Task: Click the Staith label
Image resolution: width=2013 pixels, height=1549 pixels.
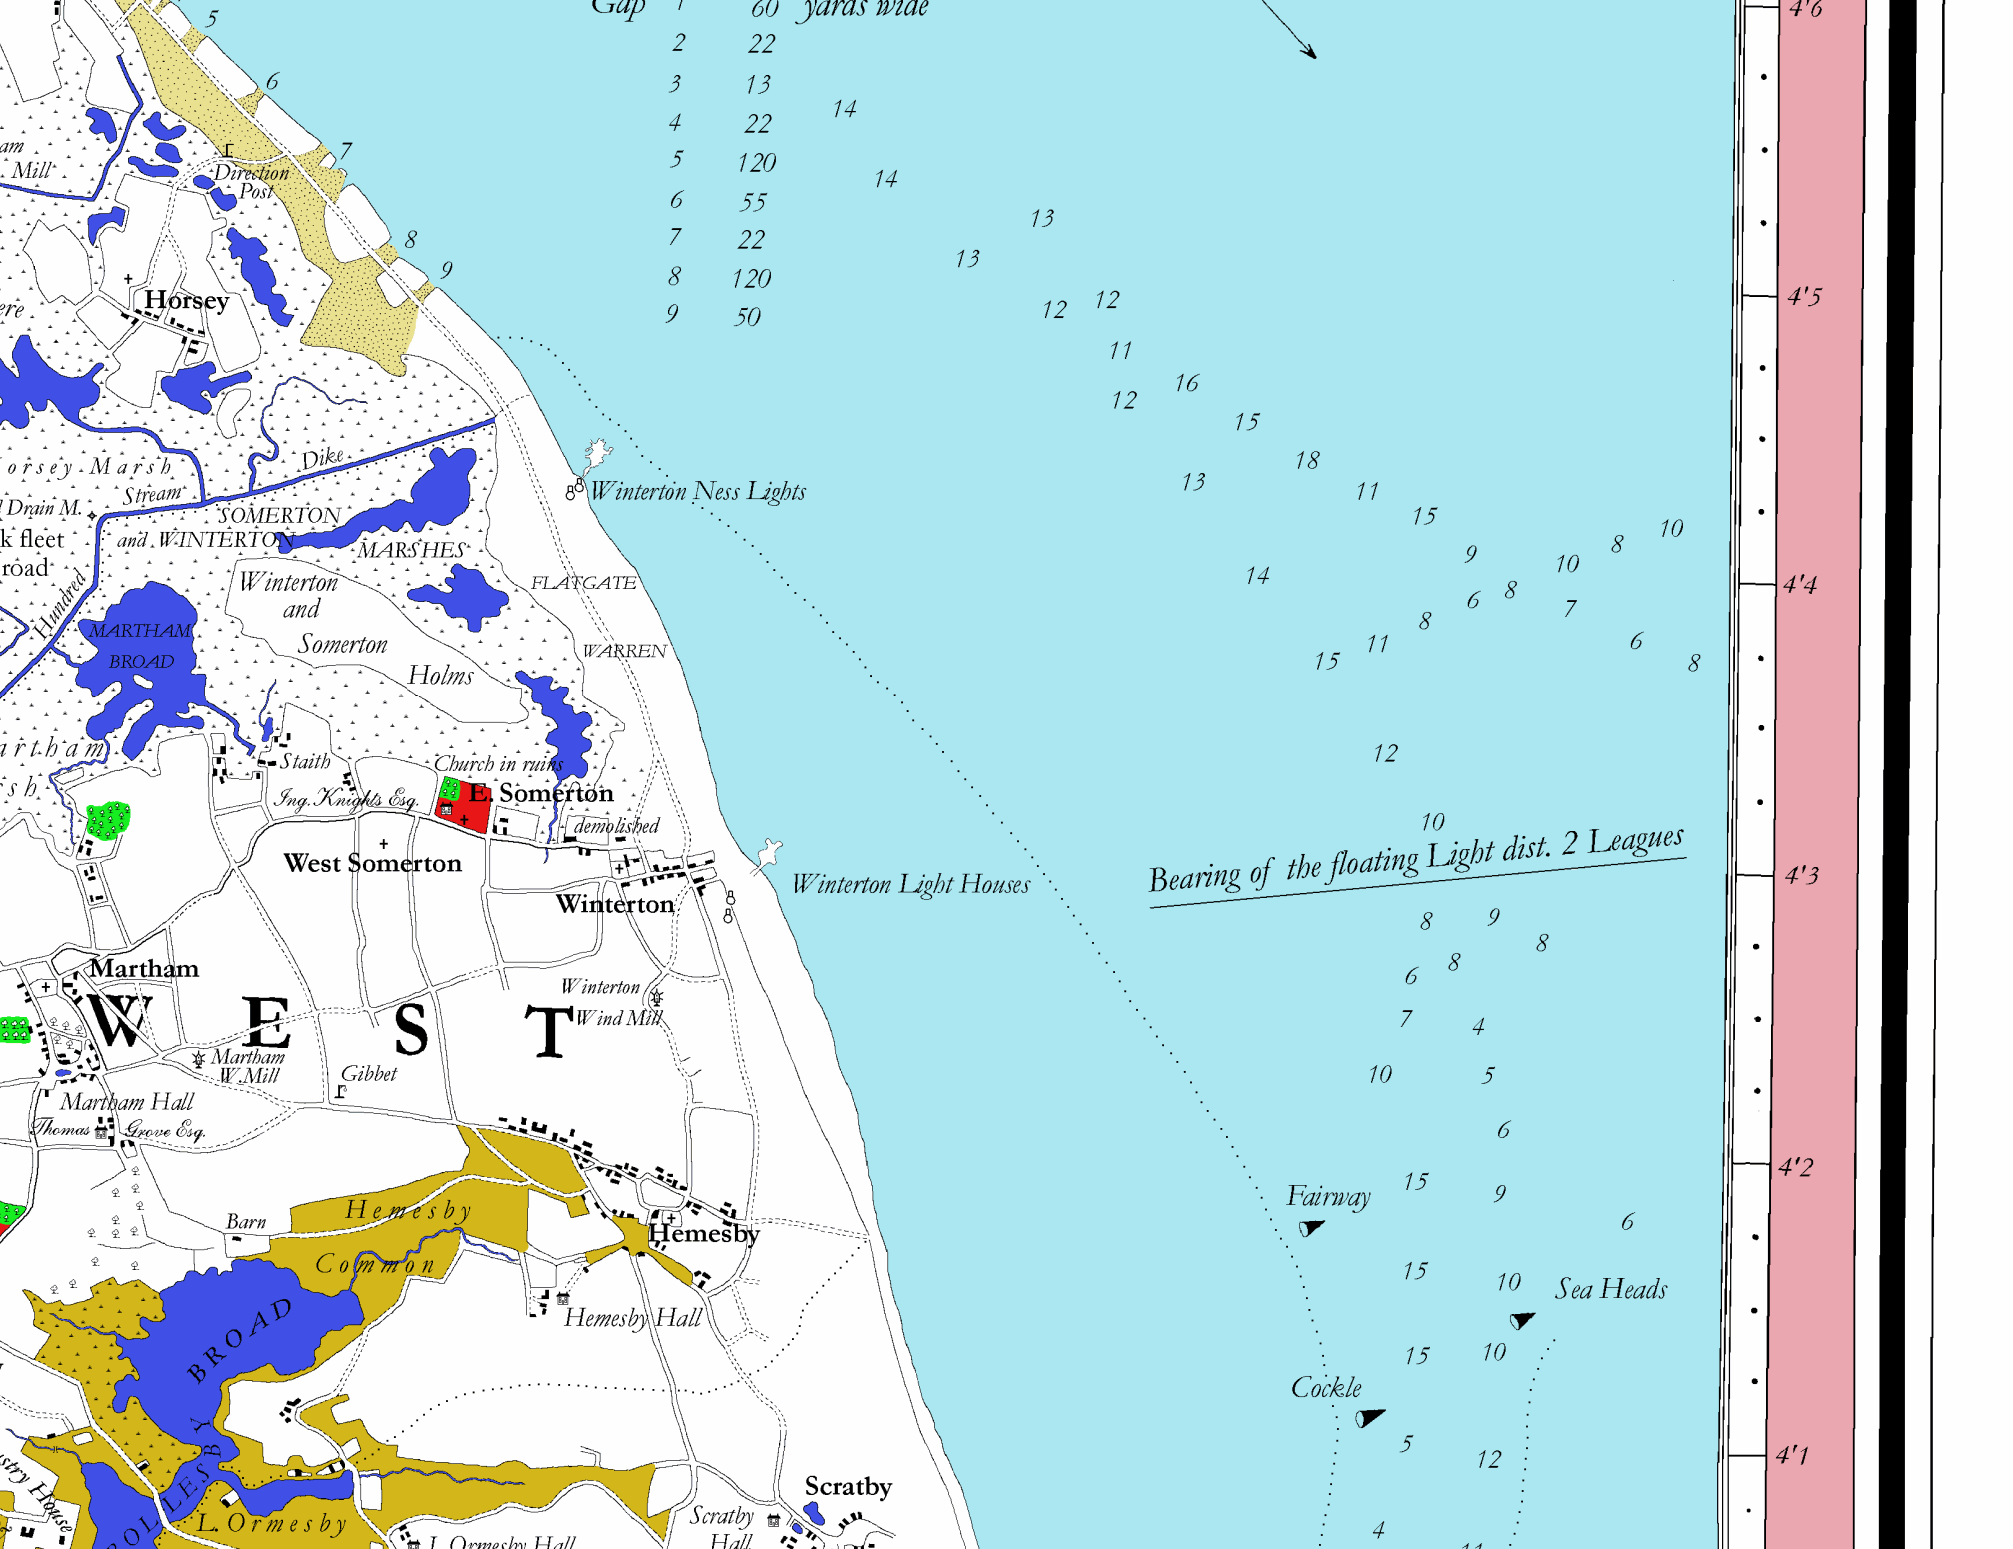Action: (305, 761)
